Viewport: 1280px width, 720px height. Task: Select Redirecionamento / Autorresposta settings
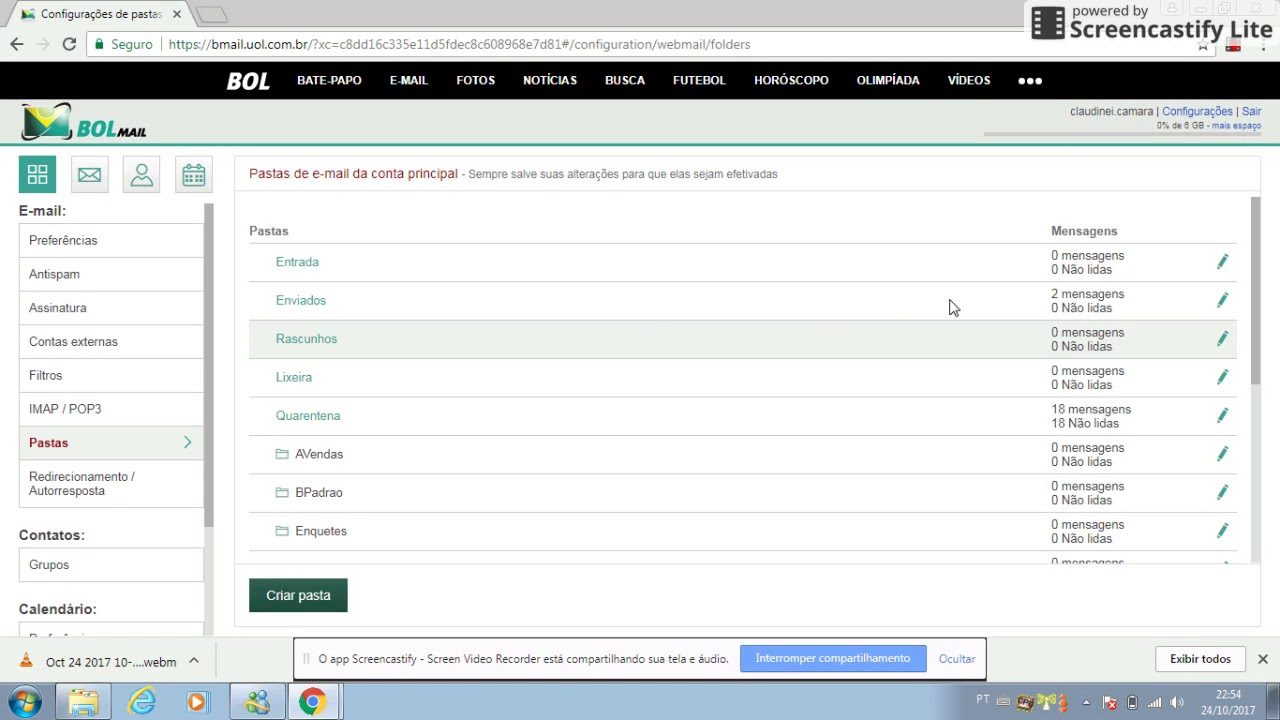(111, 483)
